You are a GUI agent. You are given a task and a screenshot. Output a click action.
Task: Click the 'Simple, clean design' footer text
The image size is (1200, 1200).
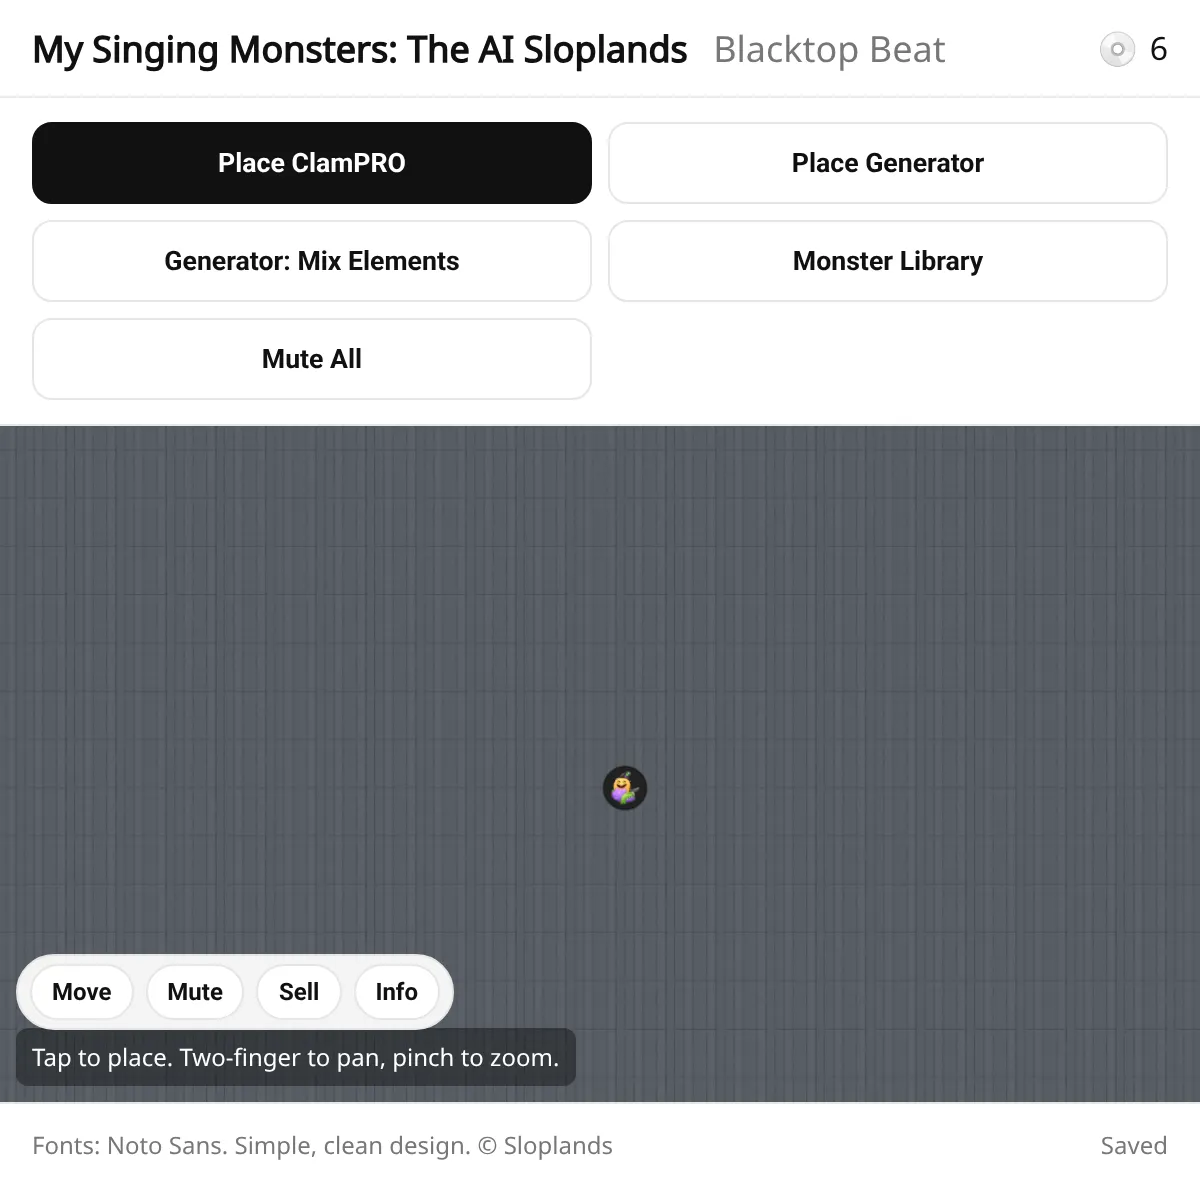click(352, 1146)
